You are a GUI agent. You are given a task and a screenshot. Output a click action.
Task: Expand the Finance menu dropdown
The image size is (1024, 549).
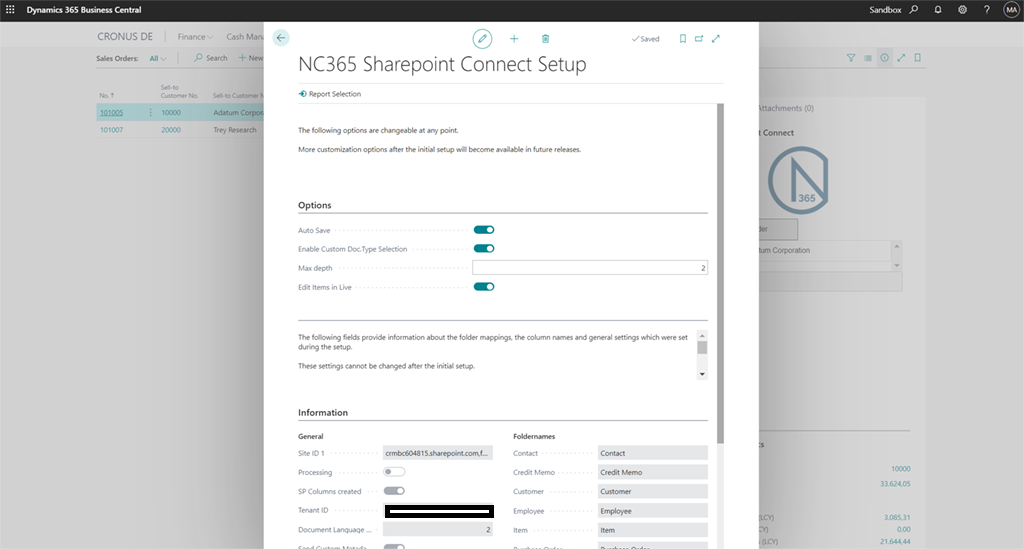coord(195,37)
